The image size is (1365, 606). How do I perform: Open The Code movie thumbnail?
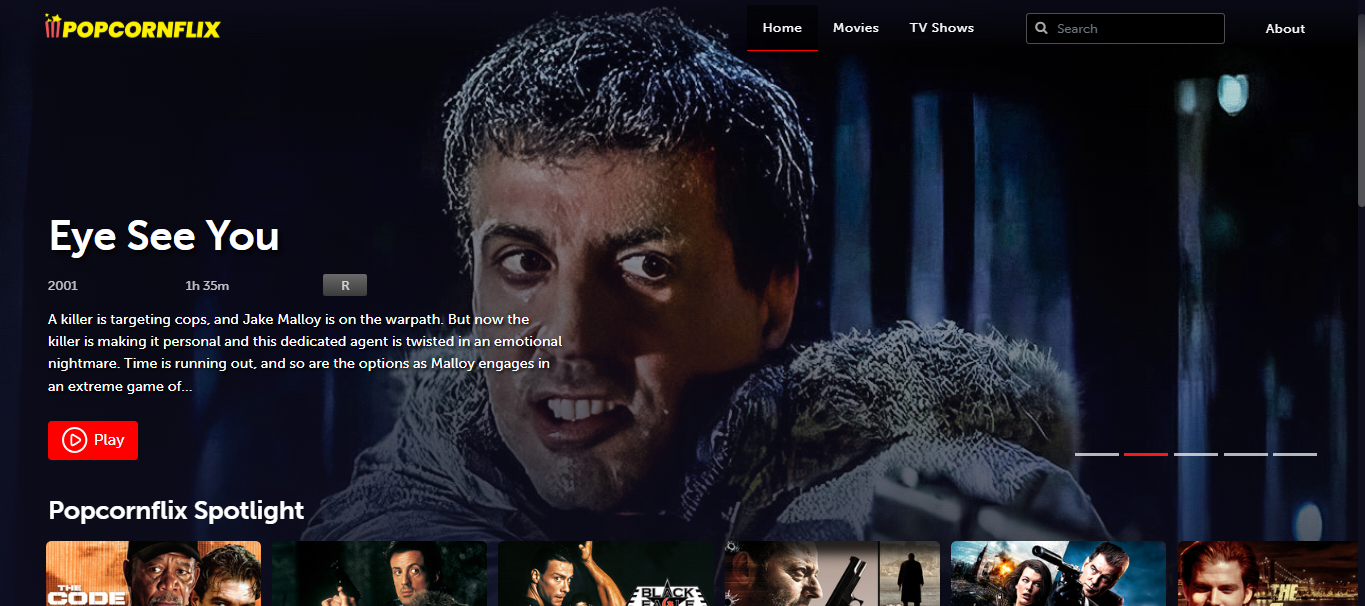(x=153, y=574)
